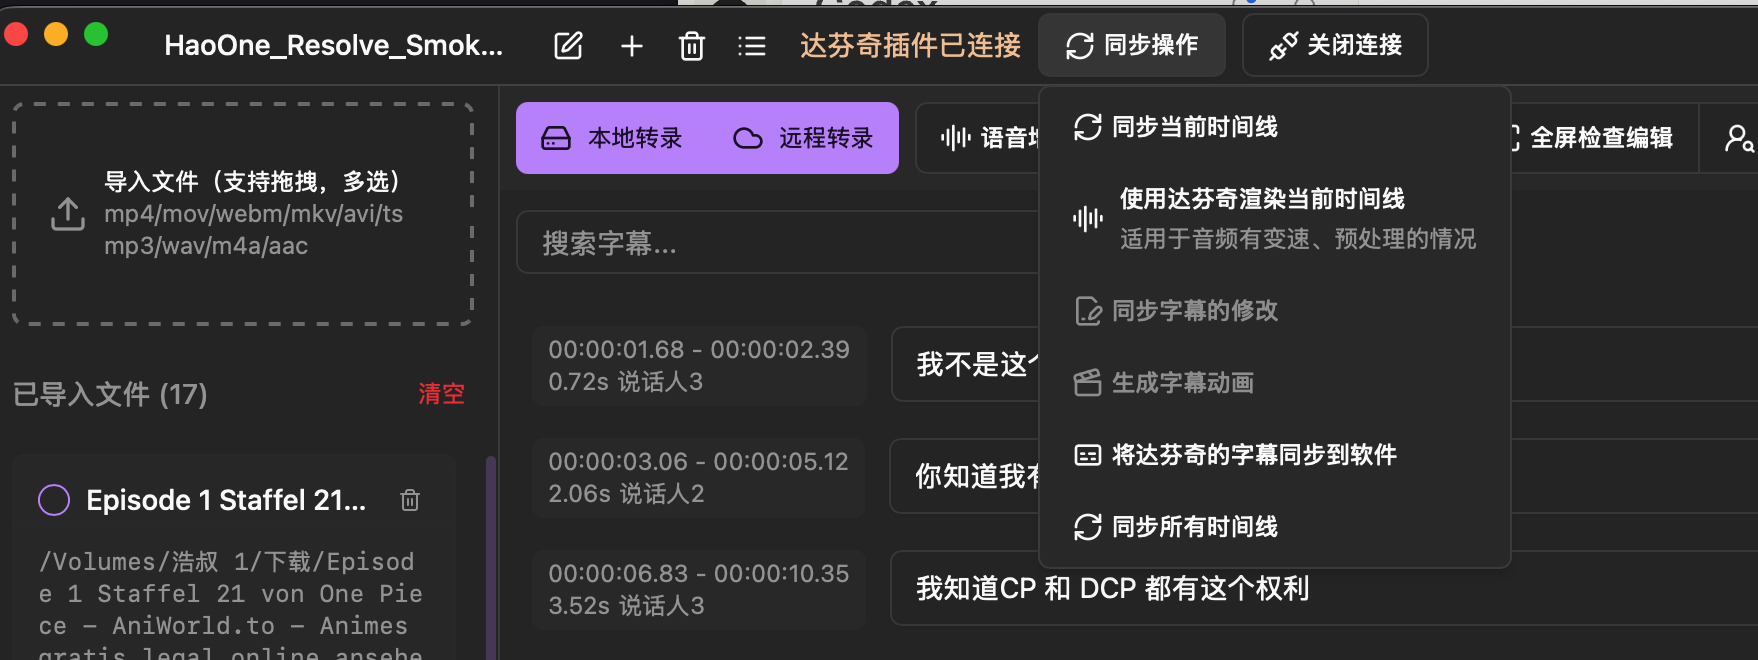Open the 同步操作 dropdown button
Viewport: 1758px width, 660px height.
coord(1132,45)
